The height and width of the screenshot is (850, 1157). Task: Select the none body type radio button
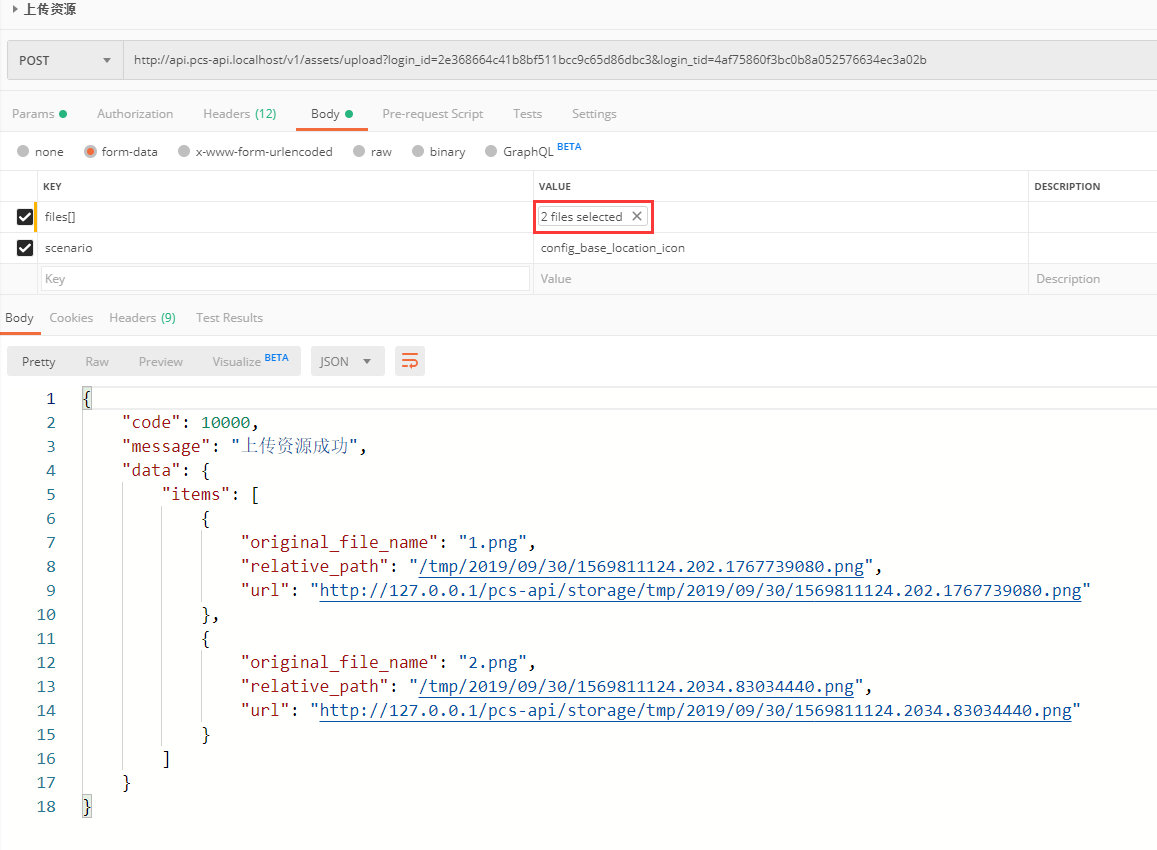(23, 152)
